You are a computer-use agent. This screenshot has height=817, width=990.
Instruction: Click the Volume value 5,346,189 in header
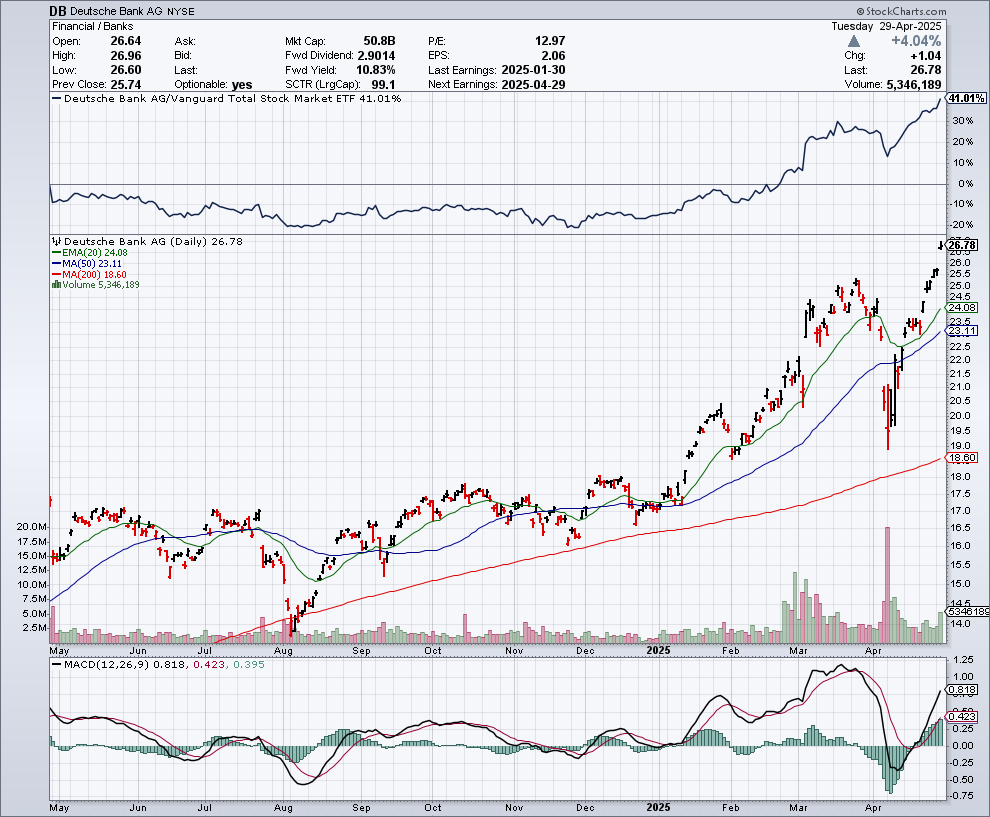[x=914, y=85]
